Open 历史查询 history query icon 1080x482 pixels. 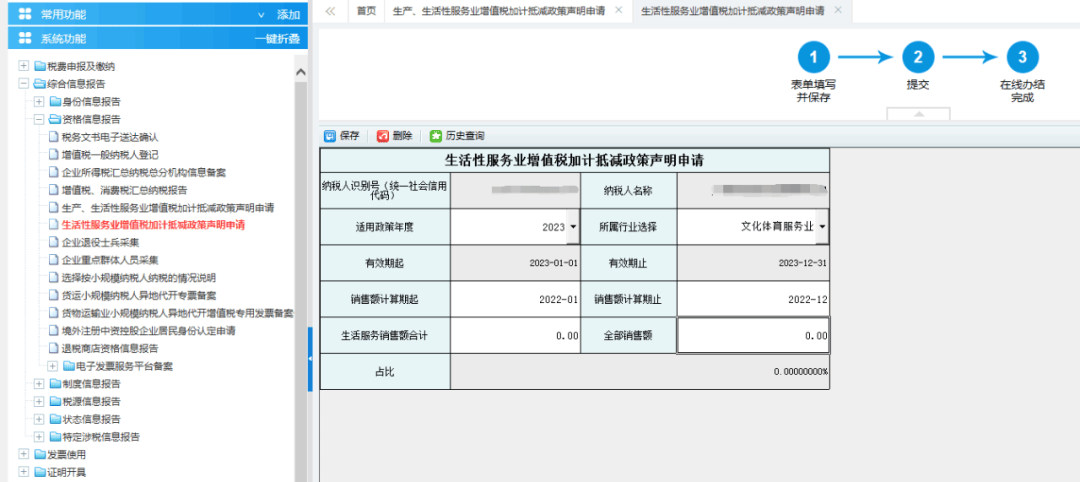(435, 136)
